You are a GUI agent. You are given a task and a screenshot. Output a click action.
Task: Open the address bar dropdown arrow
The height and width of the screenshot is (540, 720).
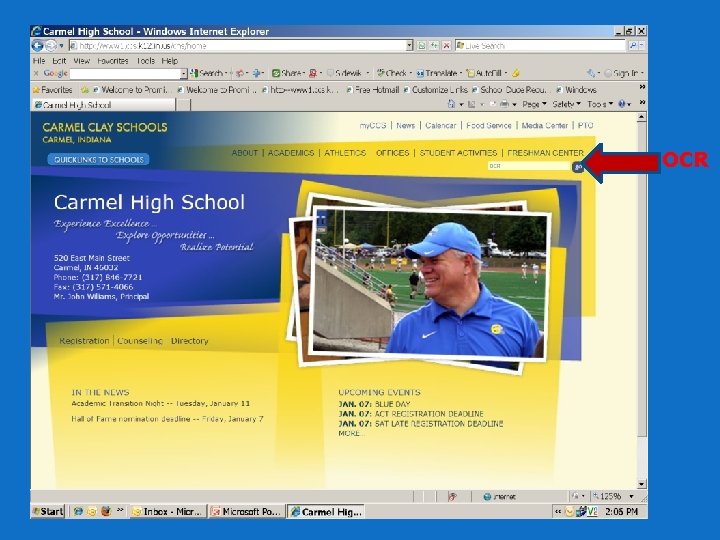pos(410,45)
